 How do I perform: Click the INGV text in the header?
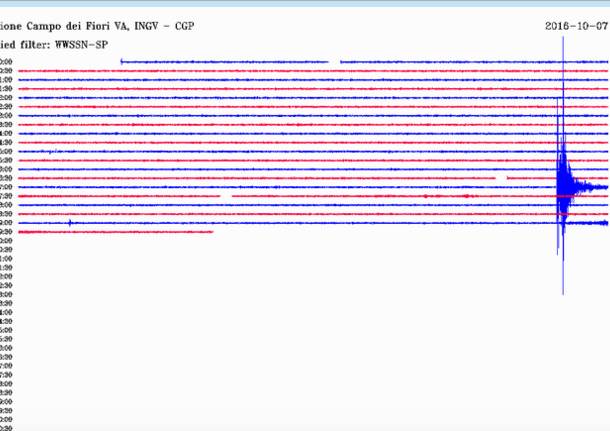[145, 26]
